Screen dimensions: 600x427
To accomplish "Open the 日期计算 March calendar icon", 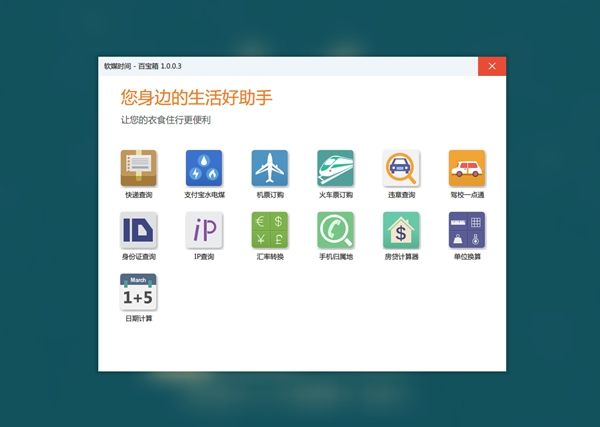I will tap(139, 292).
